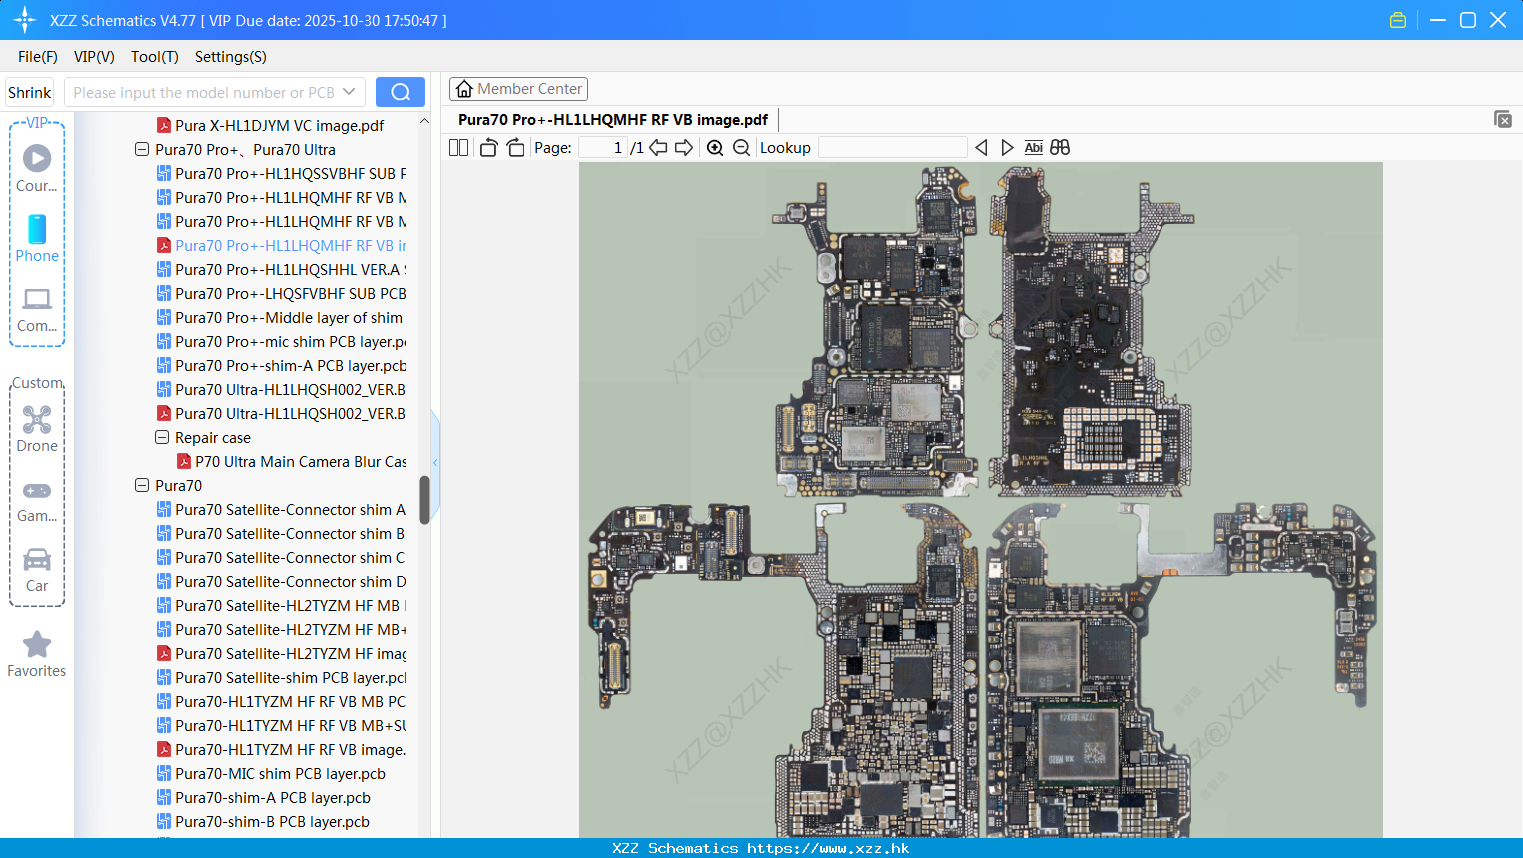Screen dimensions: 1523x858
Task: Open Pura70 Satellite-Connector shim D
Action: (281, 582)
